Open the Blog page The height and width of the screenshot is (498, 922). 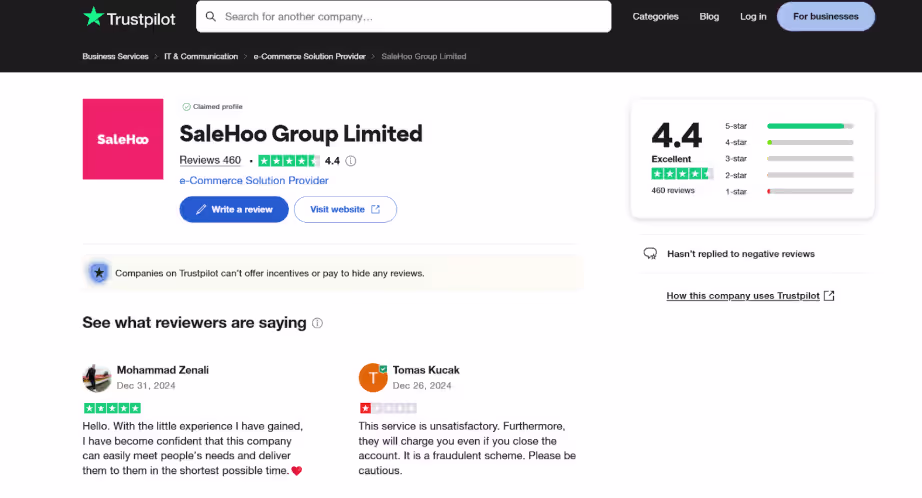coord(709,16)
